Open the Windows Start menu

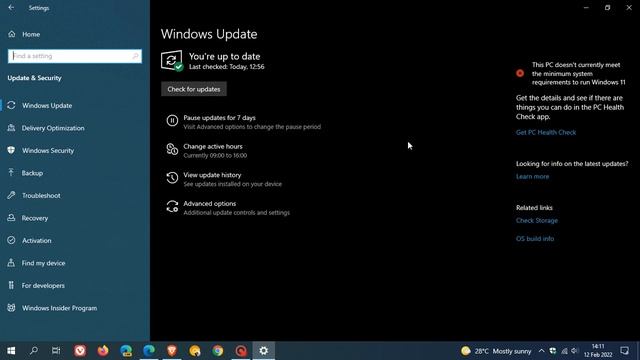click(x=11, y=351)
